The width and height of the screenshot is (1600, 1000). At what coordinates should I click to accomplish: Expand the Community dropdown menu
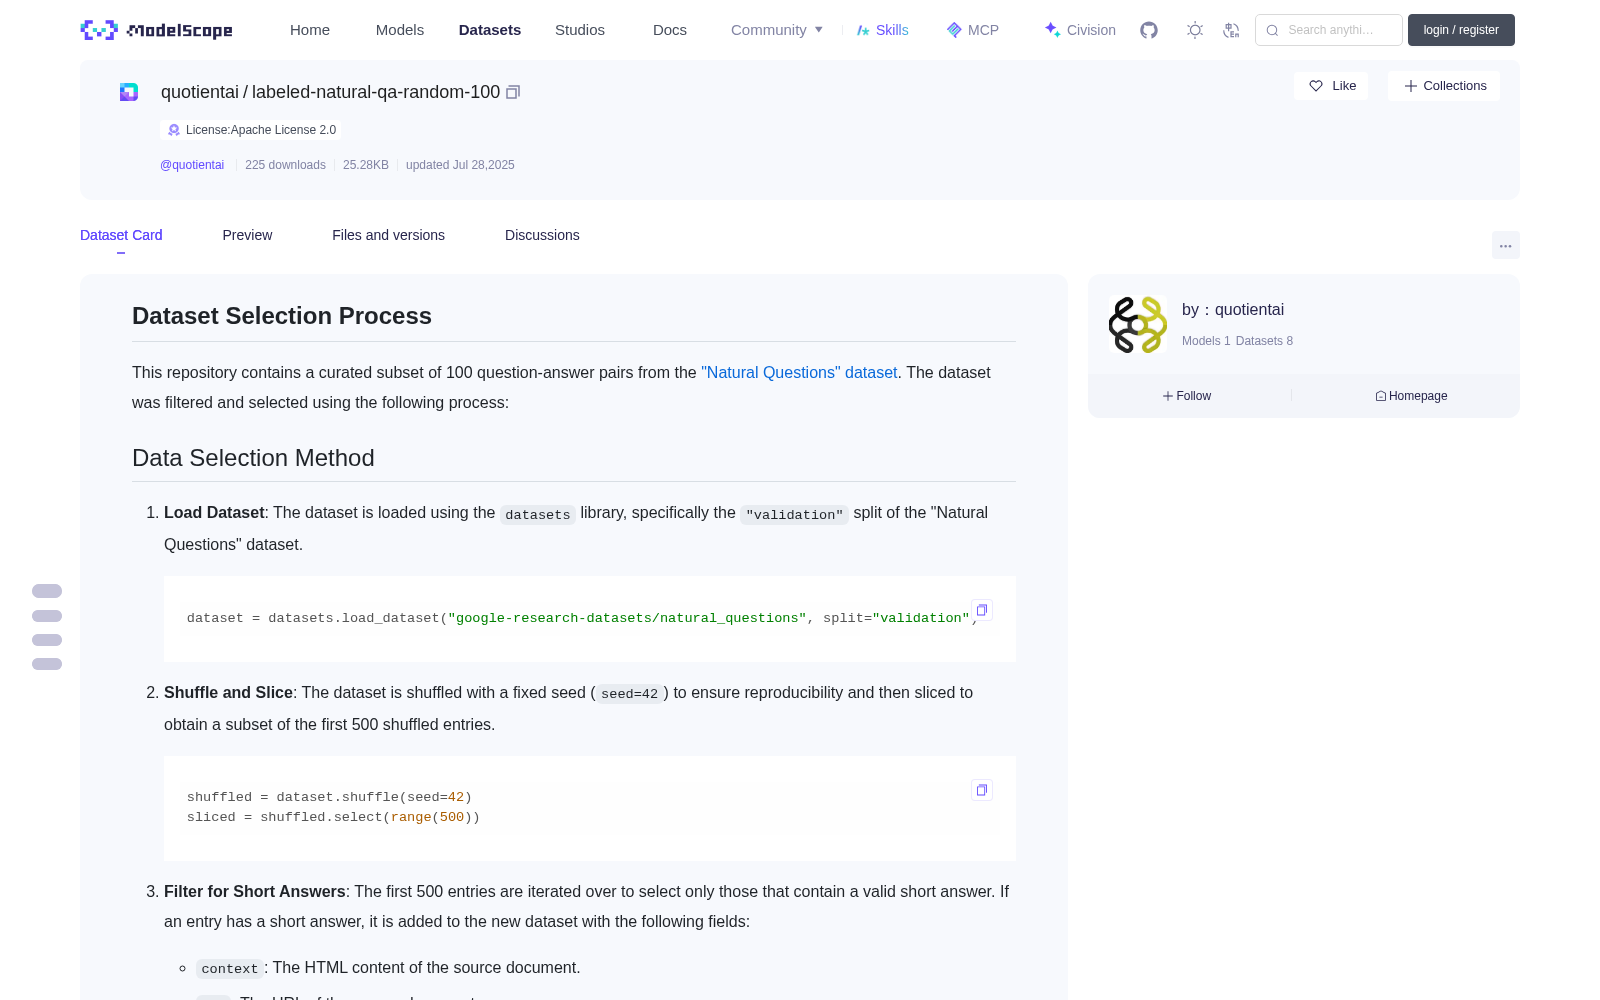coord(777,30)
